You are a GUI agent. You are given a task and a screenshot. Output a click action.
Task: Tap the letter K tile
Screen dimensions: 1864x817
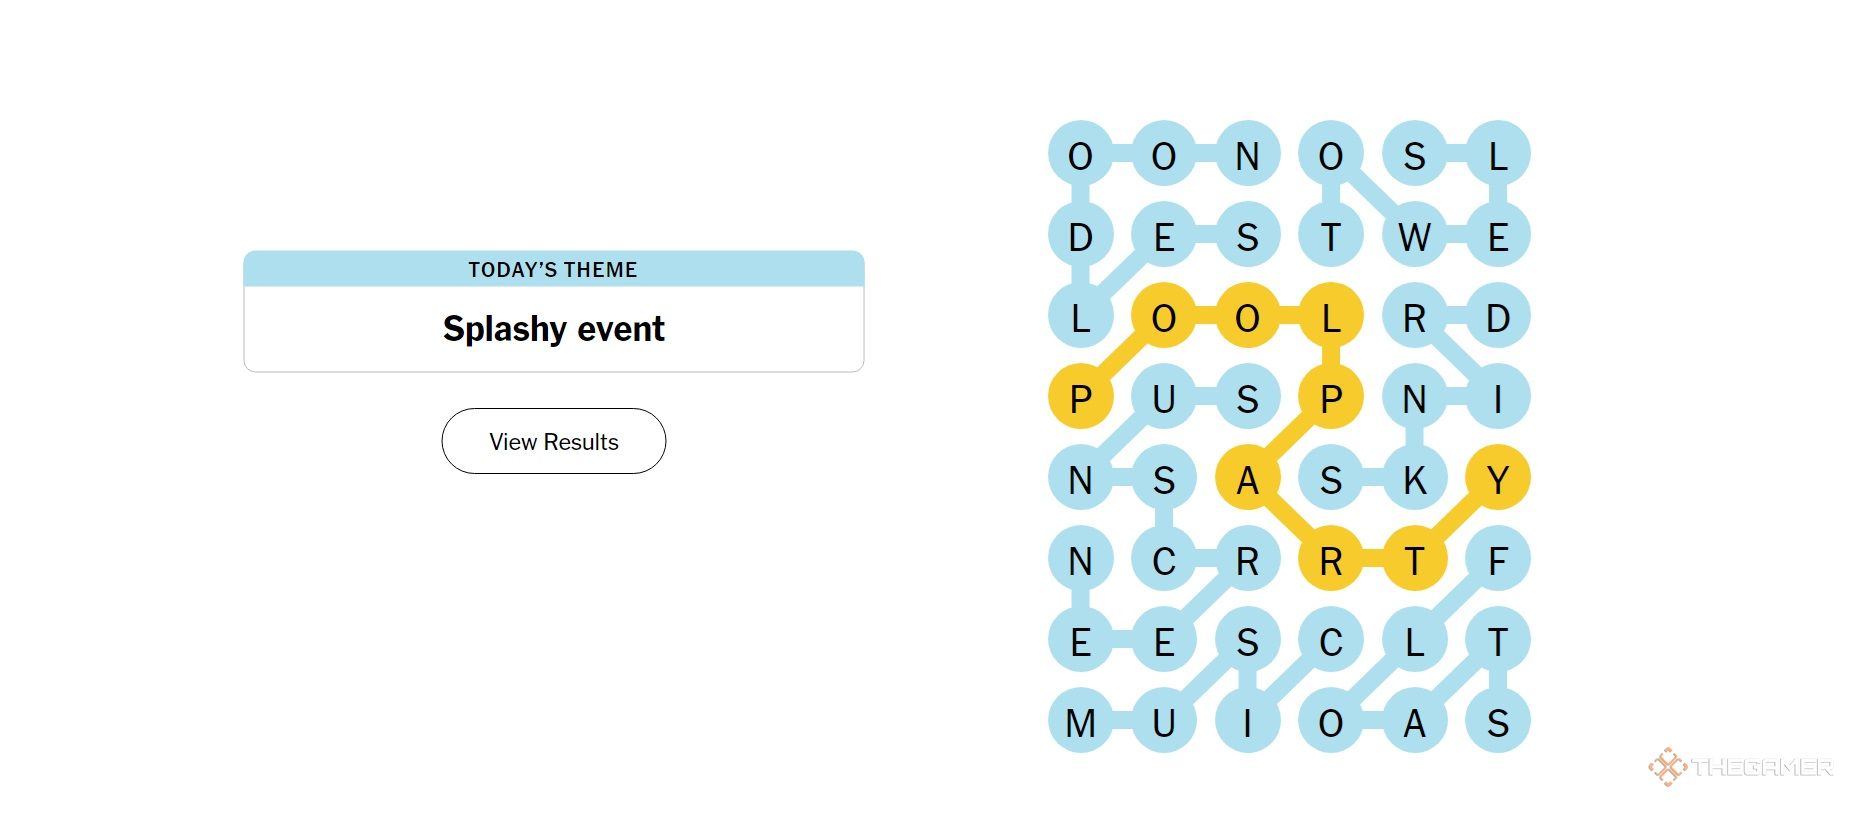1414,480
